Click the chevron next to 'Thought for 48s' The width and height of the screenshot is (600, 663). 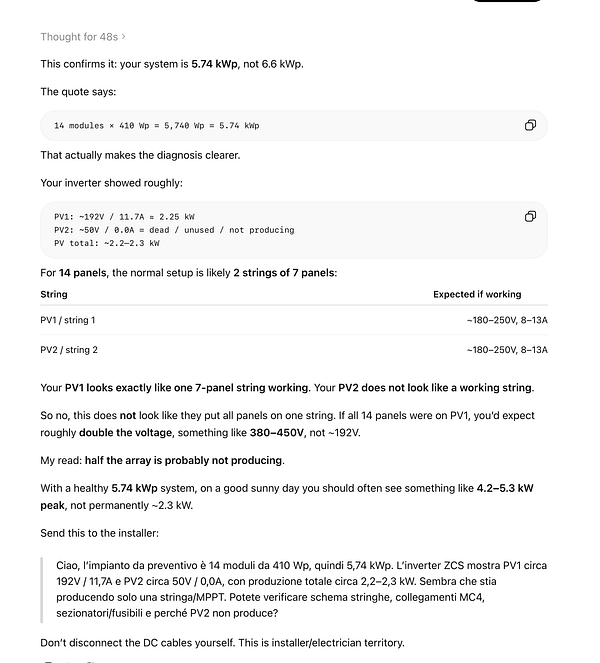click(123, 37)
